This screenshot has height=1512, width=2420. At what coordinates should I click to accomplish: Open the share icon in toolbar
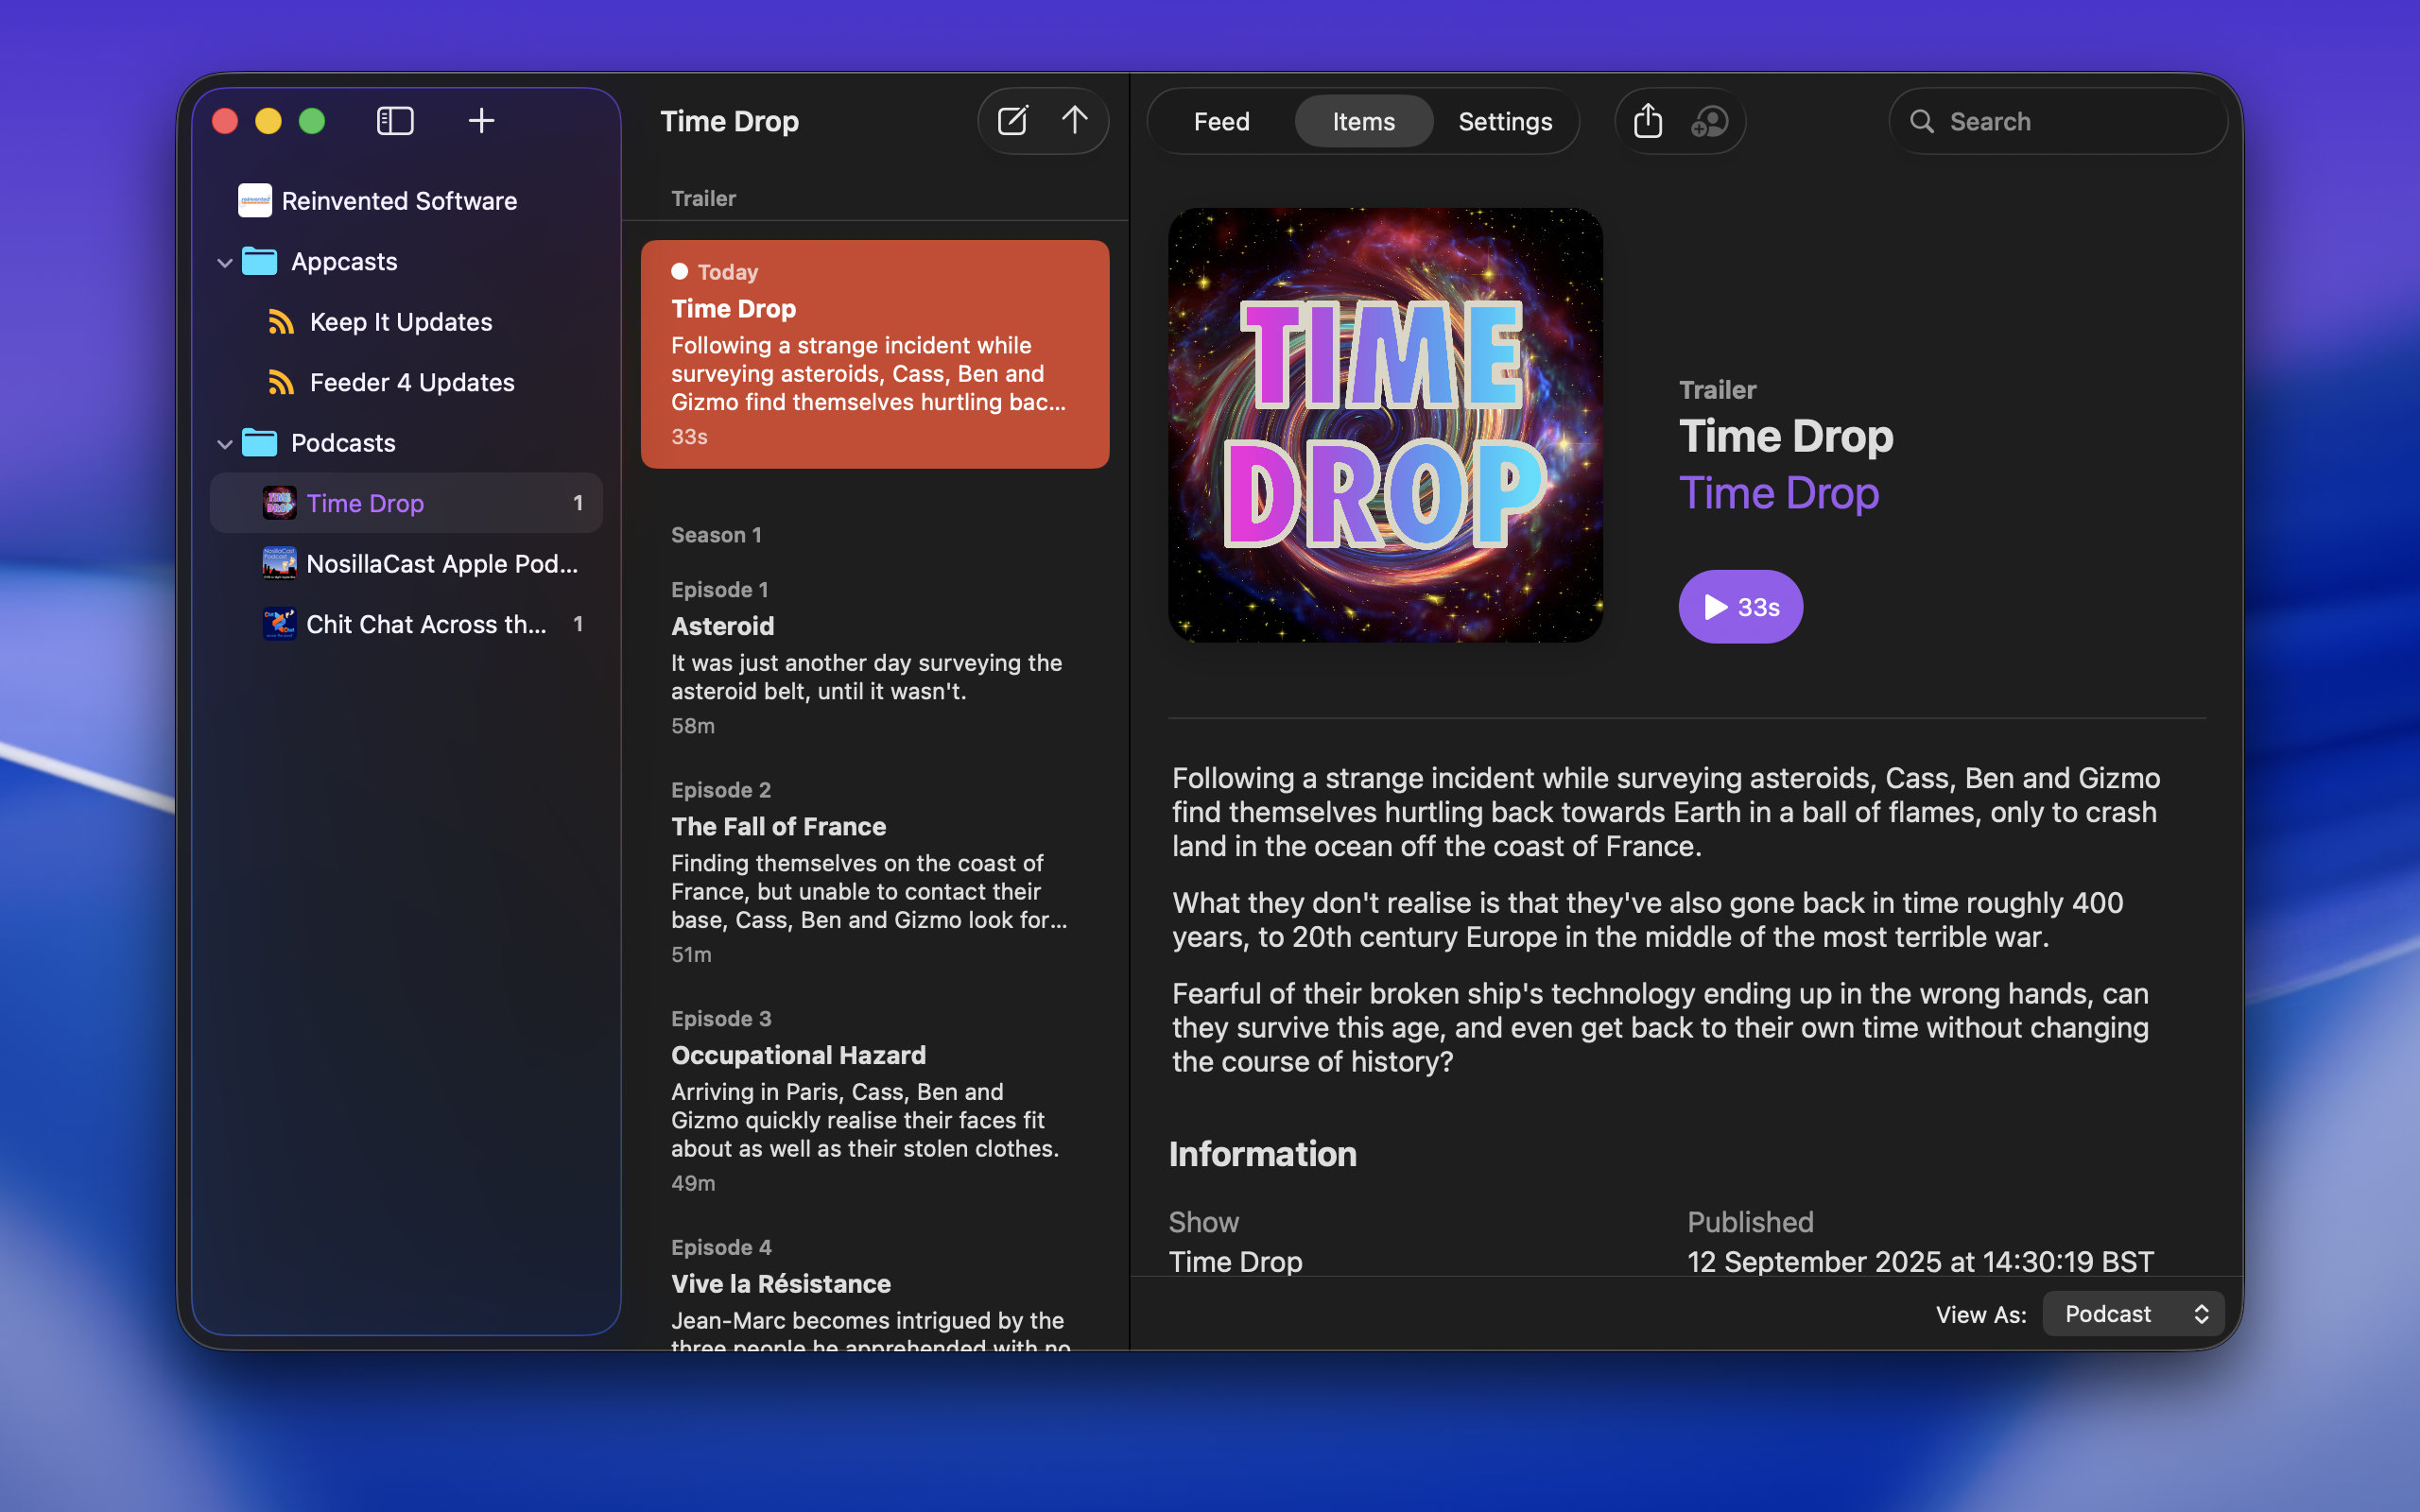(1647, 121)
